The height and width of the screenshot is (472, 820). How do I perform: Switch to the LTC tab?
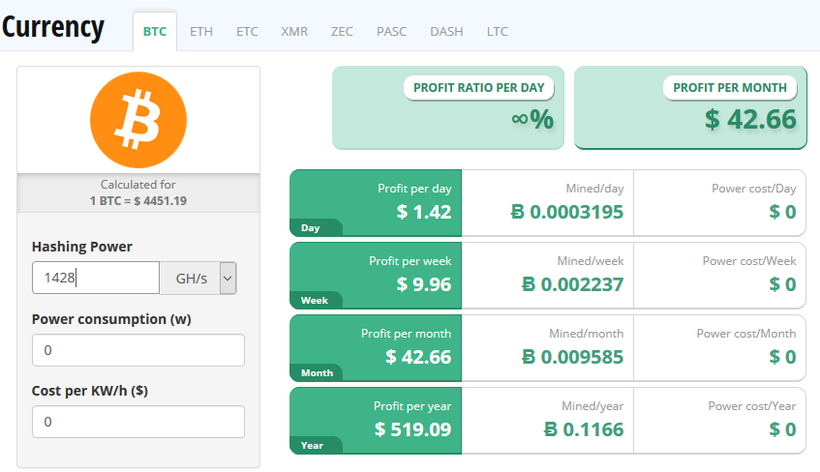point(497,31)
